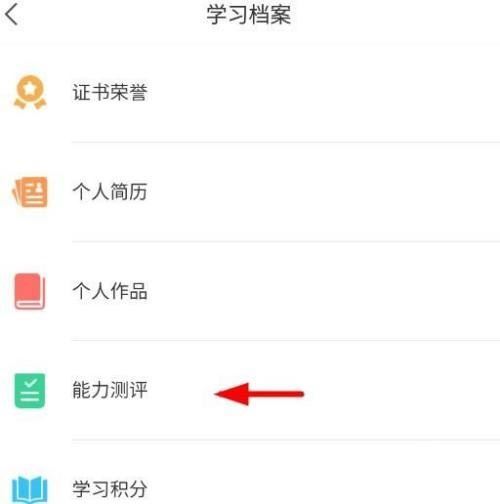Tap blank area of the 个人作品 row
Image resolution: width=500 pixels, height=504 pixels.
[323, 291]
